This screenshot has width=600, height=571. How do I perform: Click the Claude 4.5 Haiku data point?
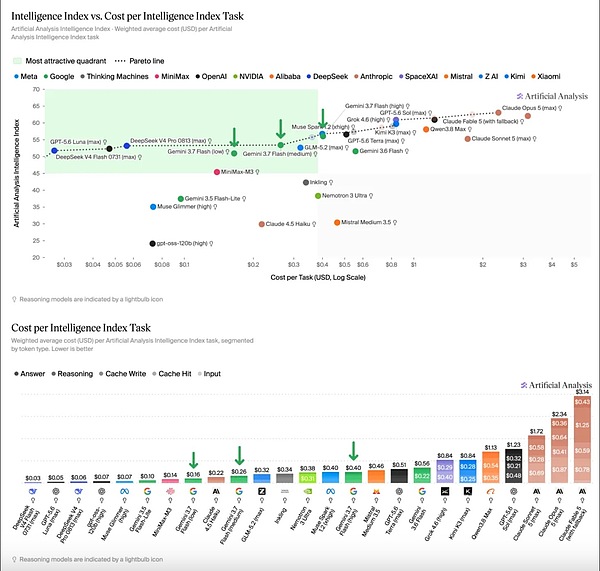[x=261, y=224]
